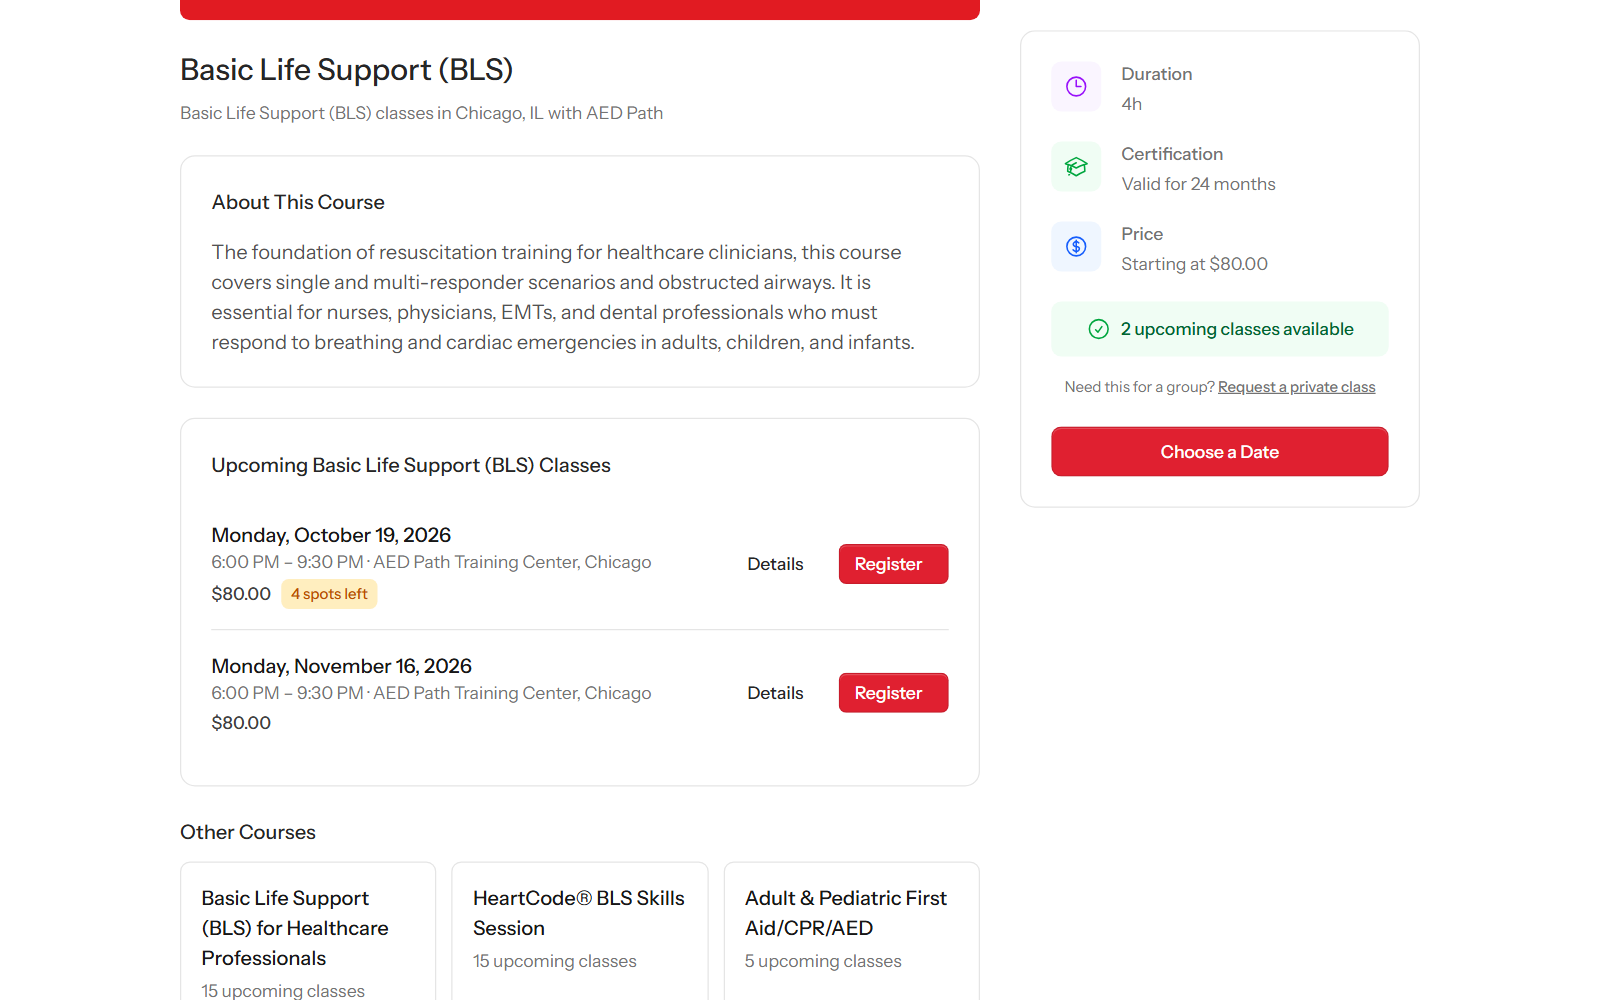Click the green checkmark availability icon
1600x1000 pixels.
coord(1098,329)
